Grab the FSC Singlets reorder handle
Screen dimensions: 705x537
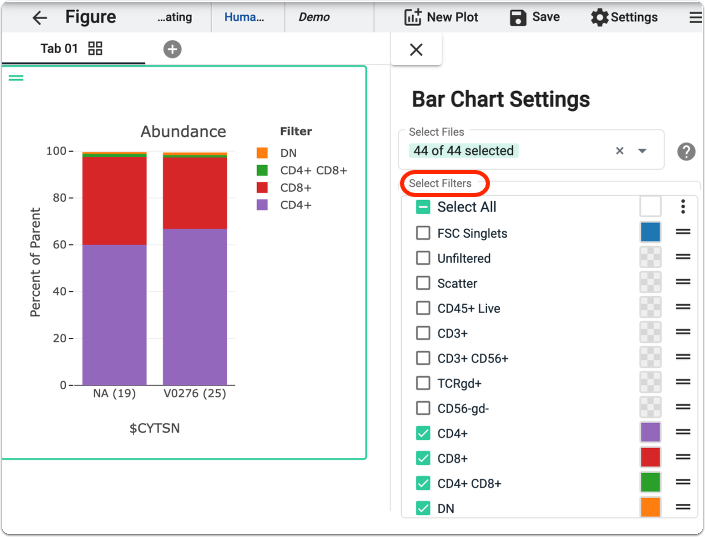[x=683, y=232]
